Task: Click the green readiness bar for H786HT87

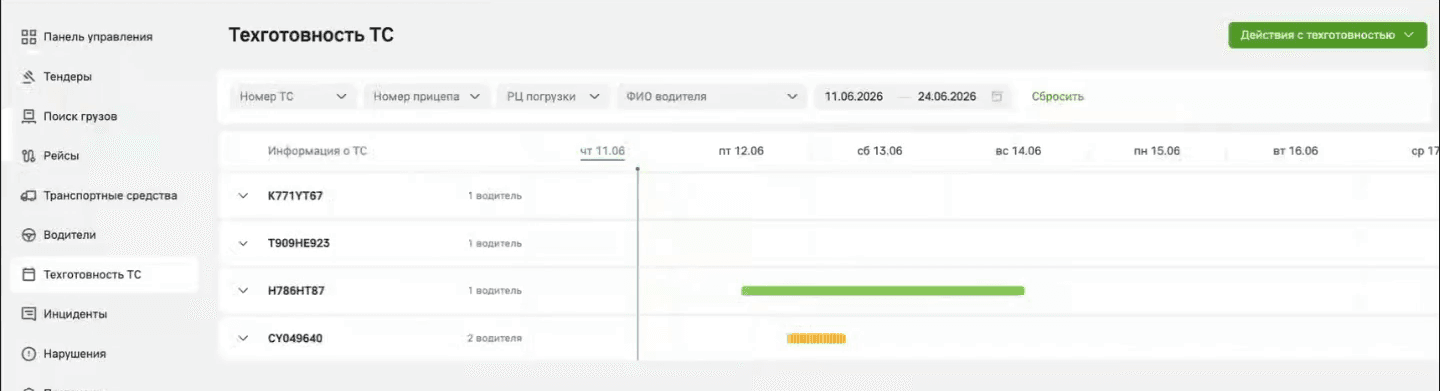Action: (x=883, y=291)
